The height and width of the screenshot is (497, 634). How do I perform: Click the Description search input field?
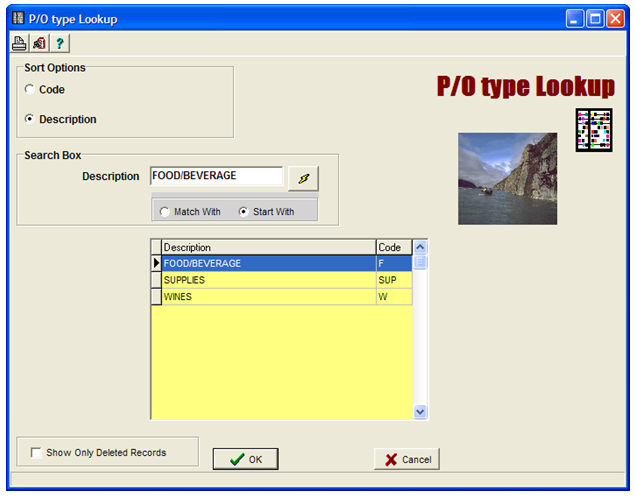(x=216, y=176)
